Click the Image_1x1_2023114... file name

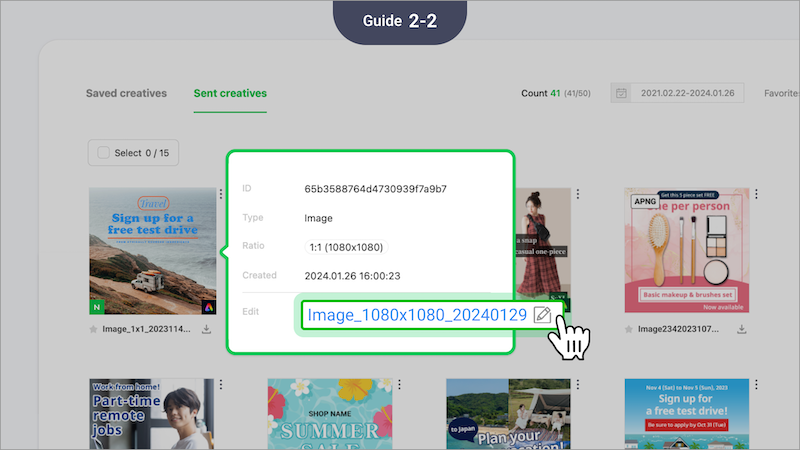[146, 329]
